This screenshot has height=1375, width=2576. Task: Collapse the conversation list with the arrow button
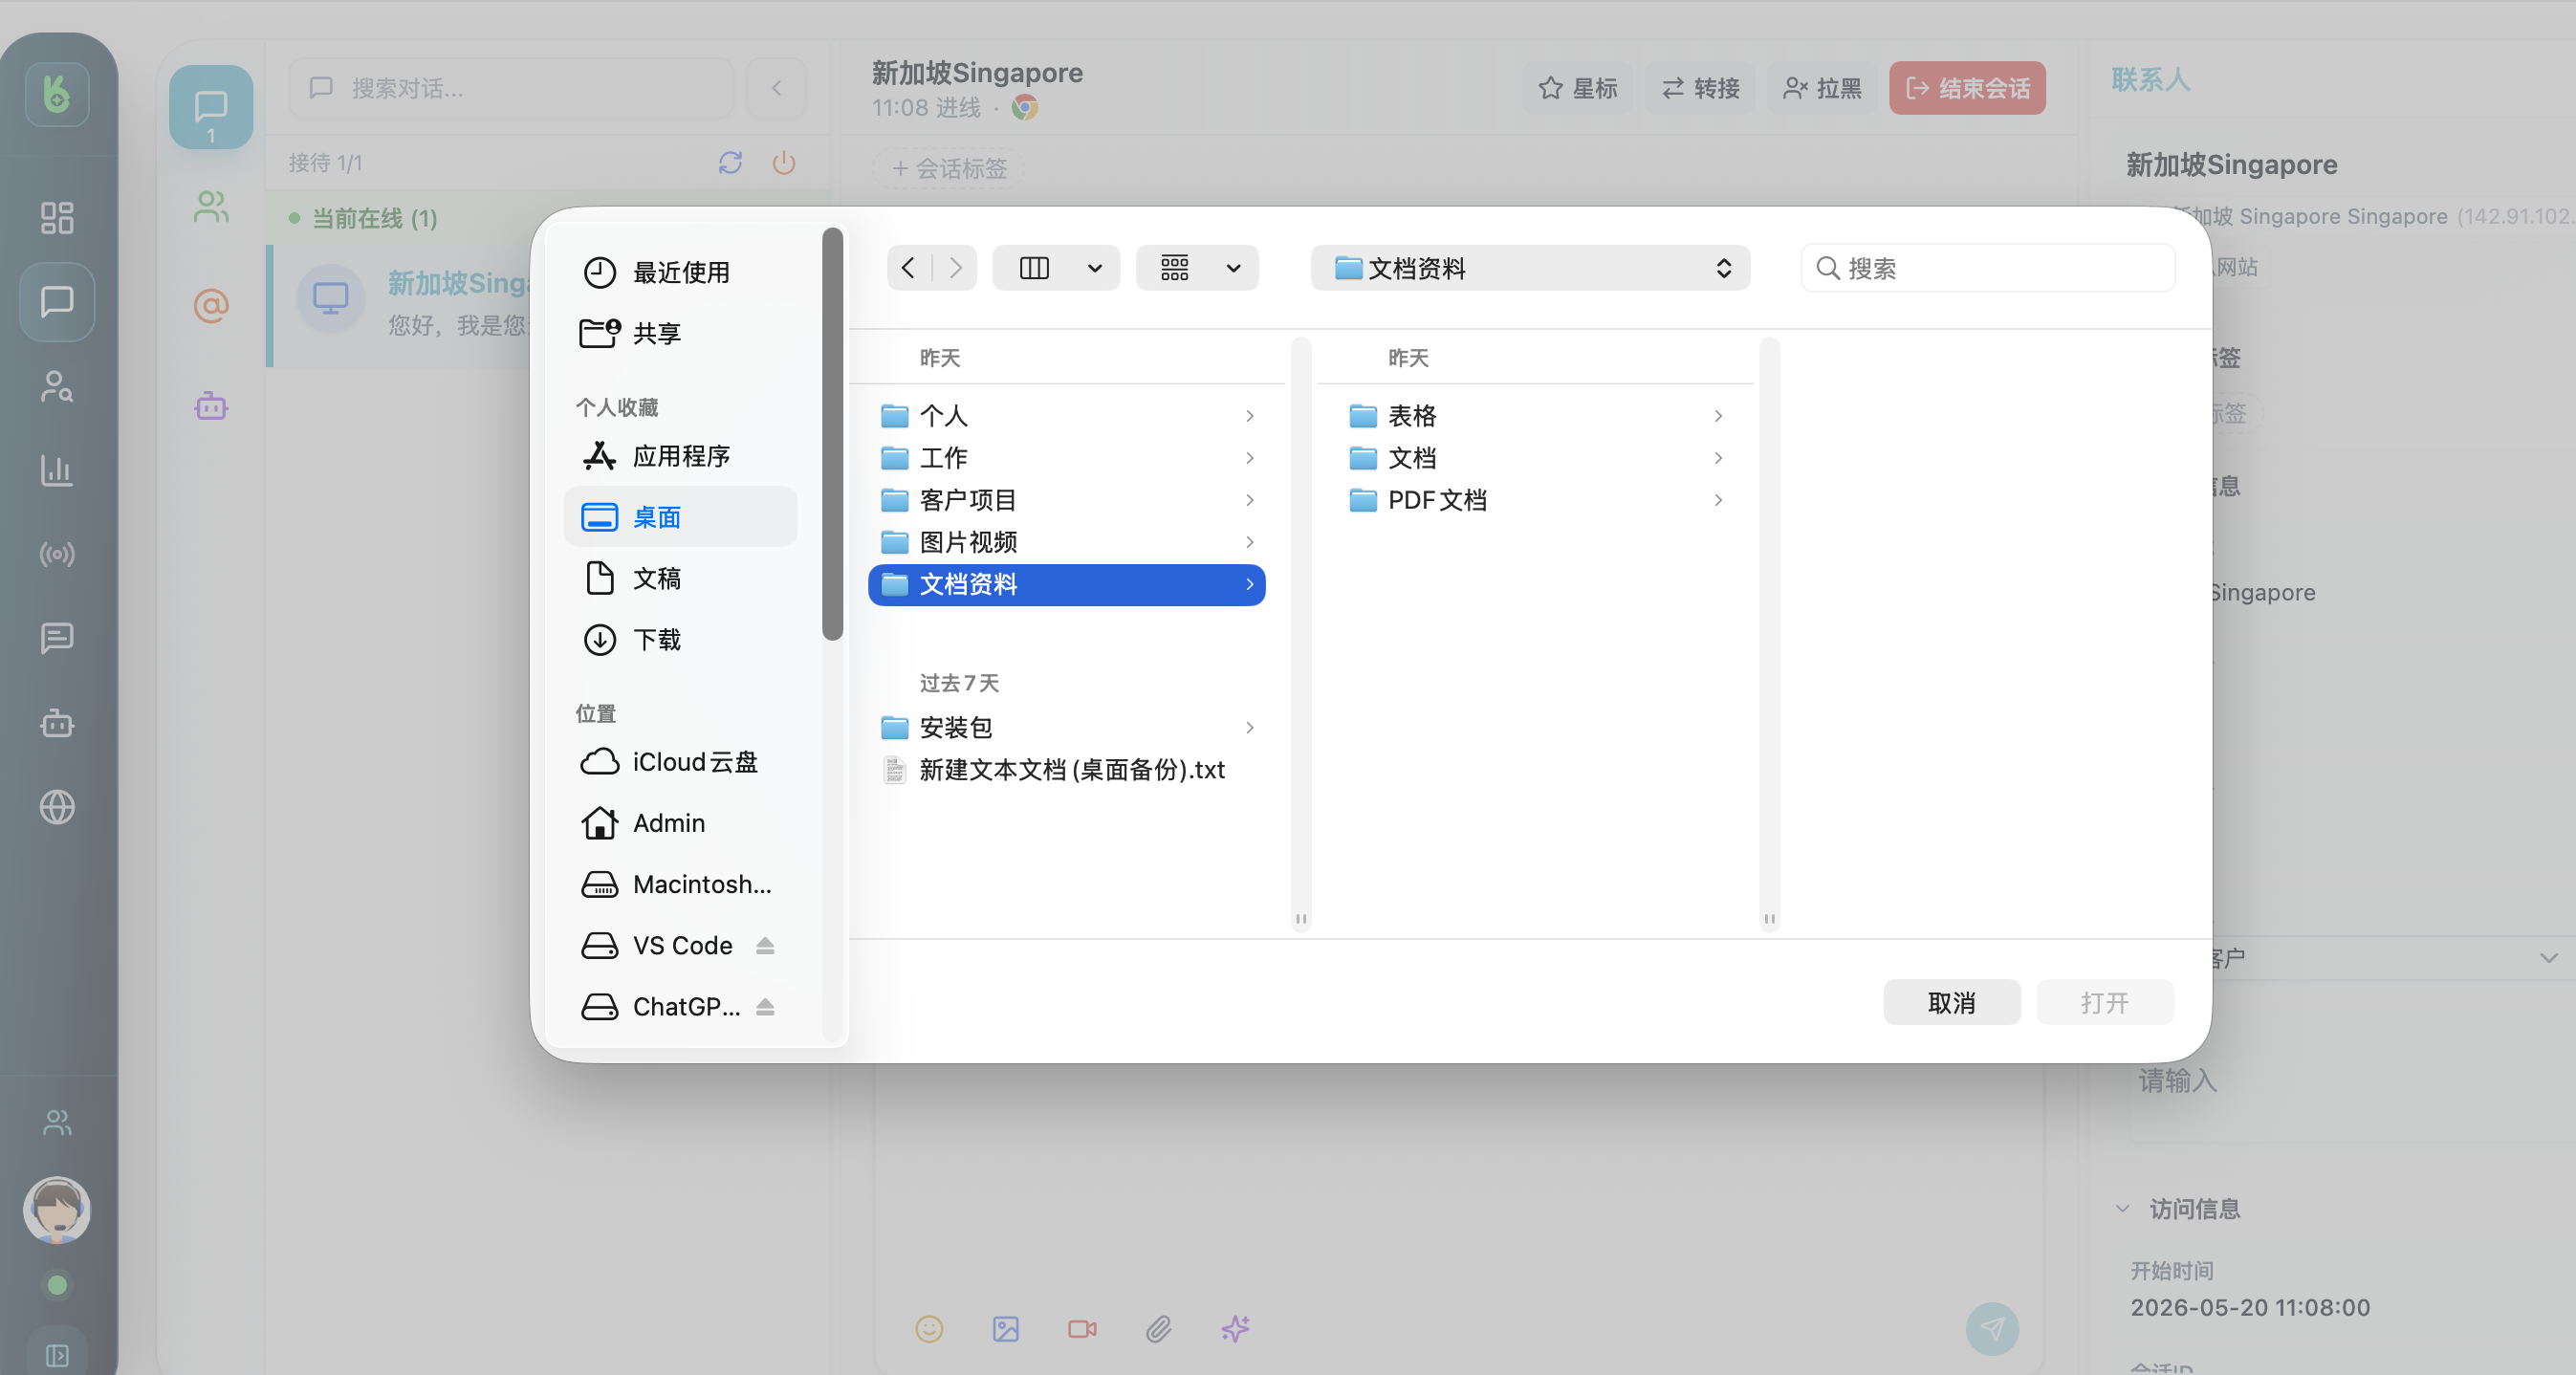point(777,88)
